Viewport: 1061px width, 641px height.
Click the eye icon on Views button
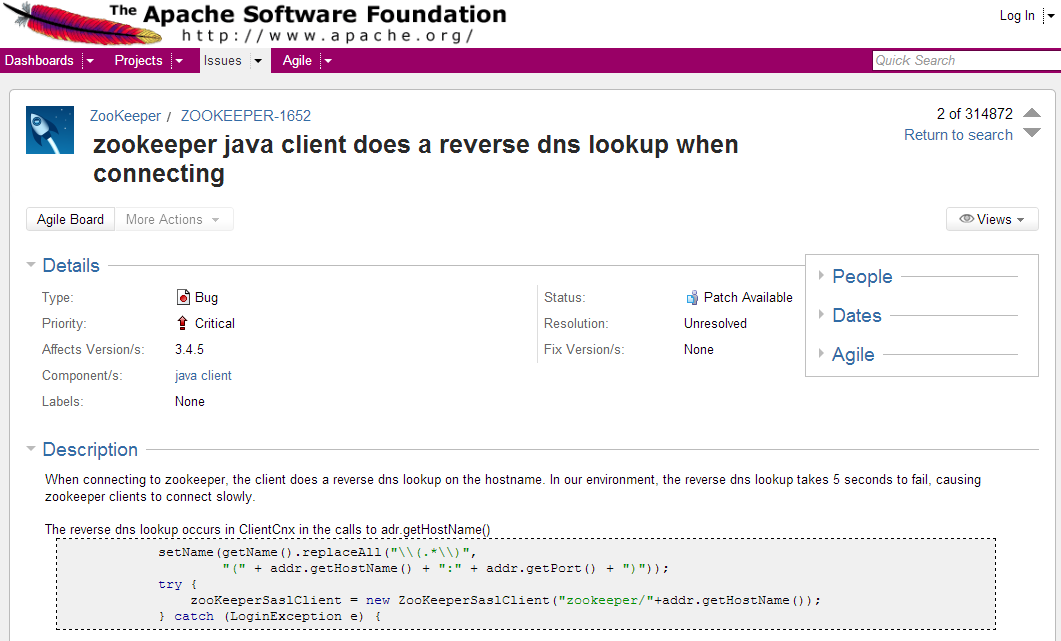966,219
